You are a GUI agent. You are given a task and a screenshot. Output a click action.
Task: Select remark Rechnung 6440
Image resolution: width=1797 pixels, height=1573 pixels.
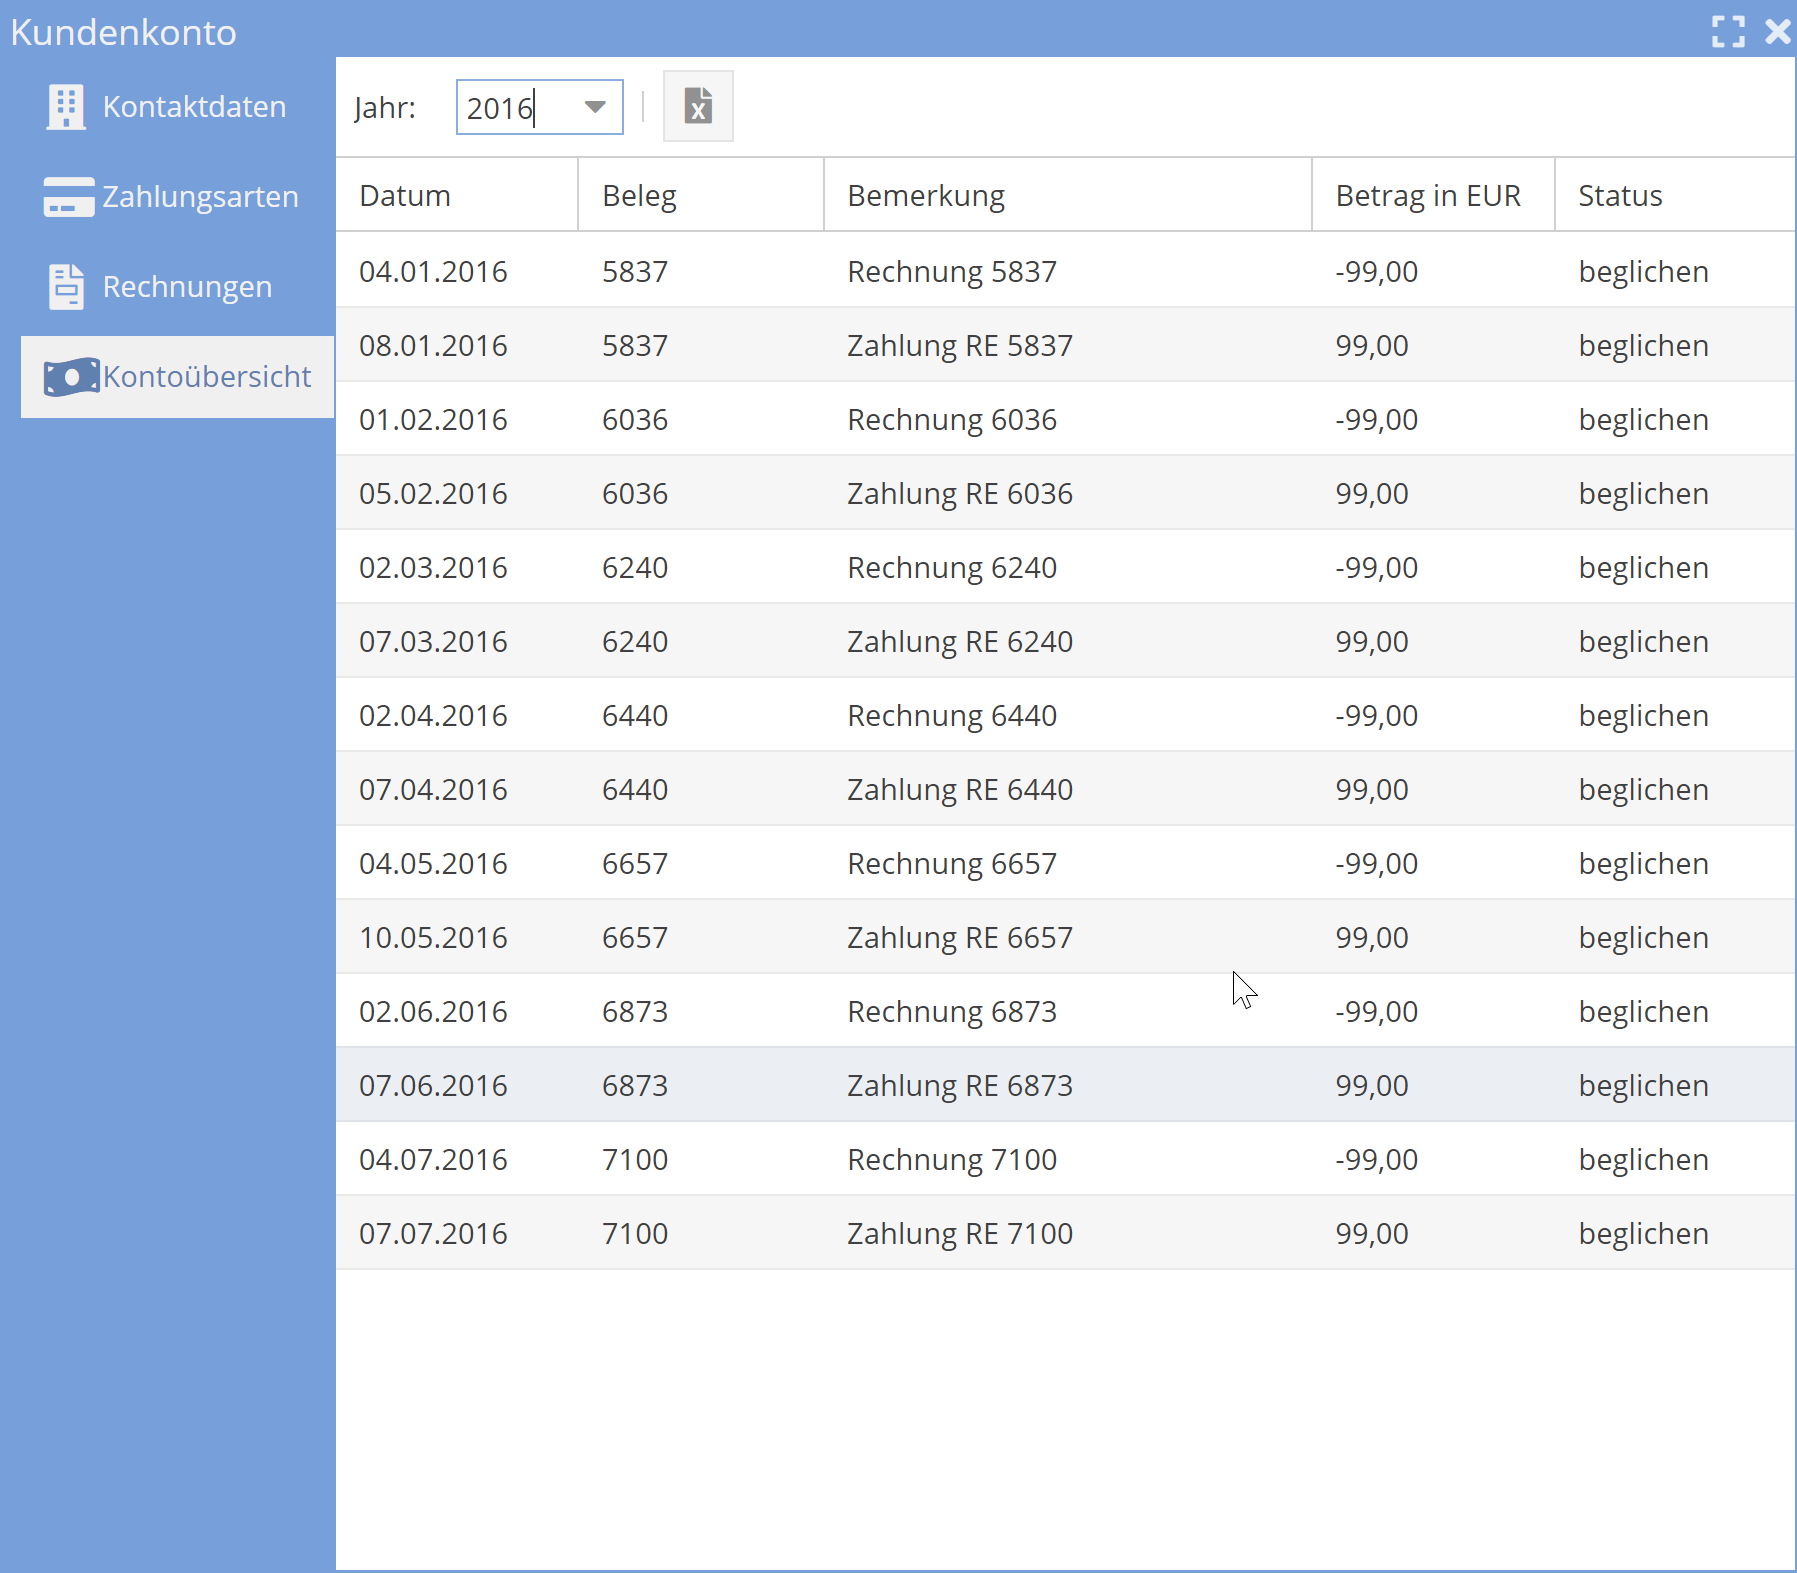(952, 716)
